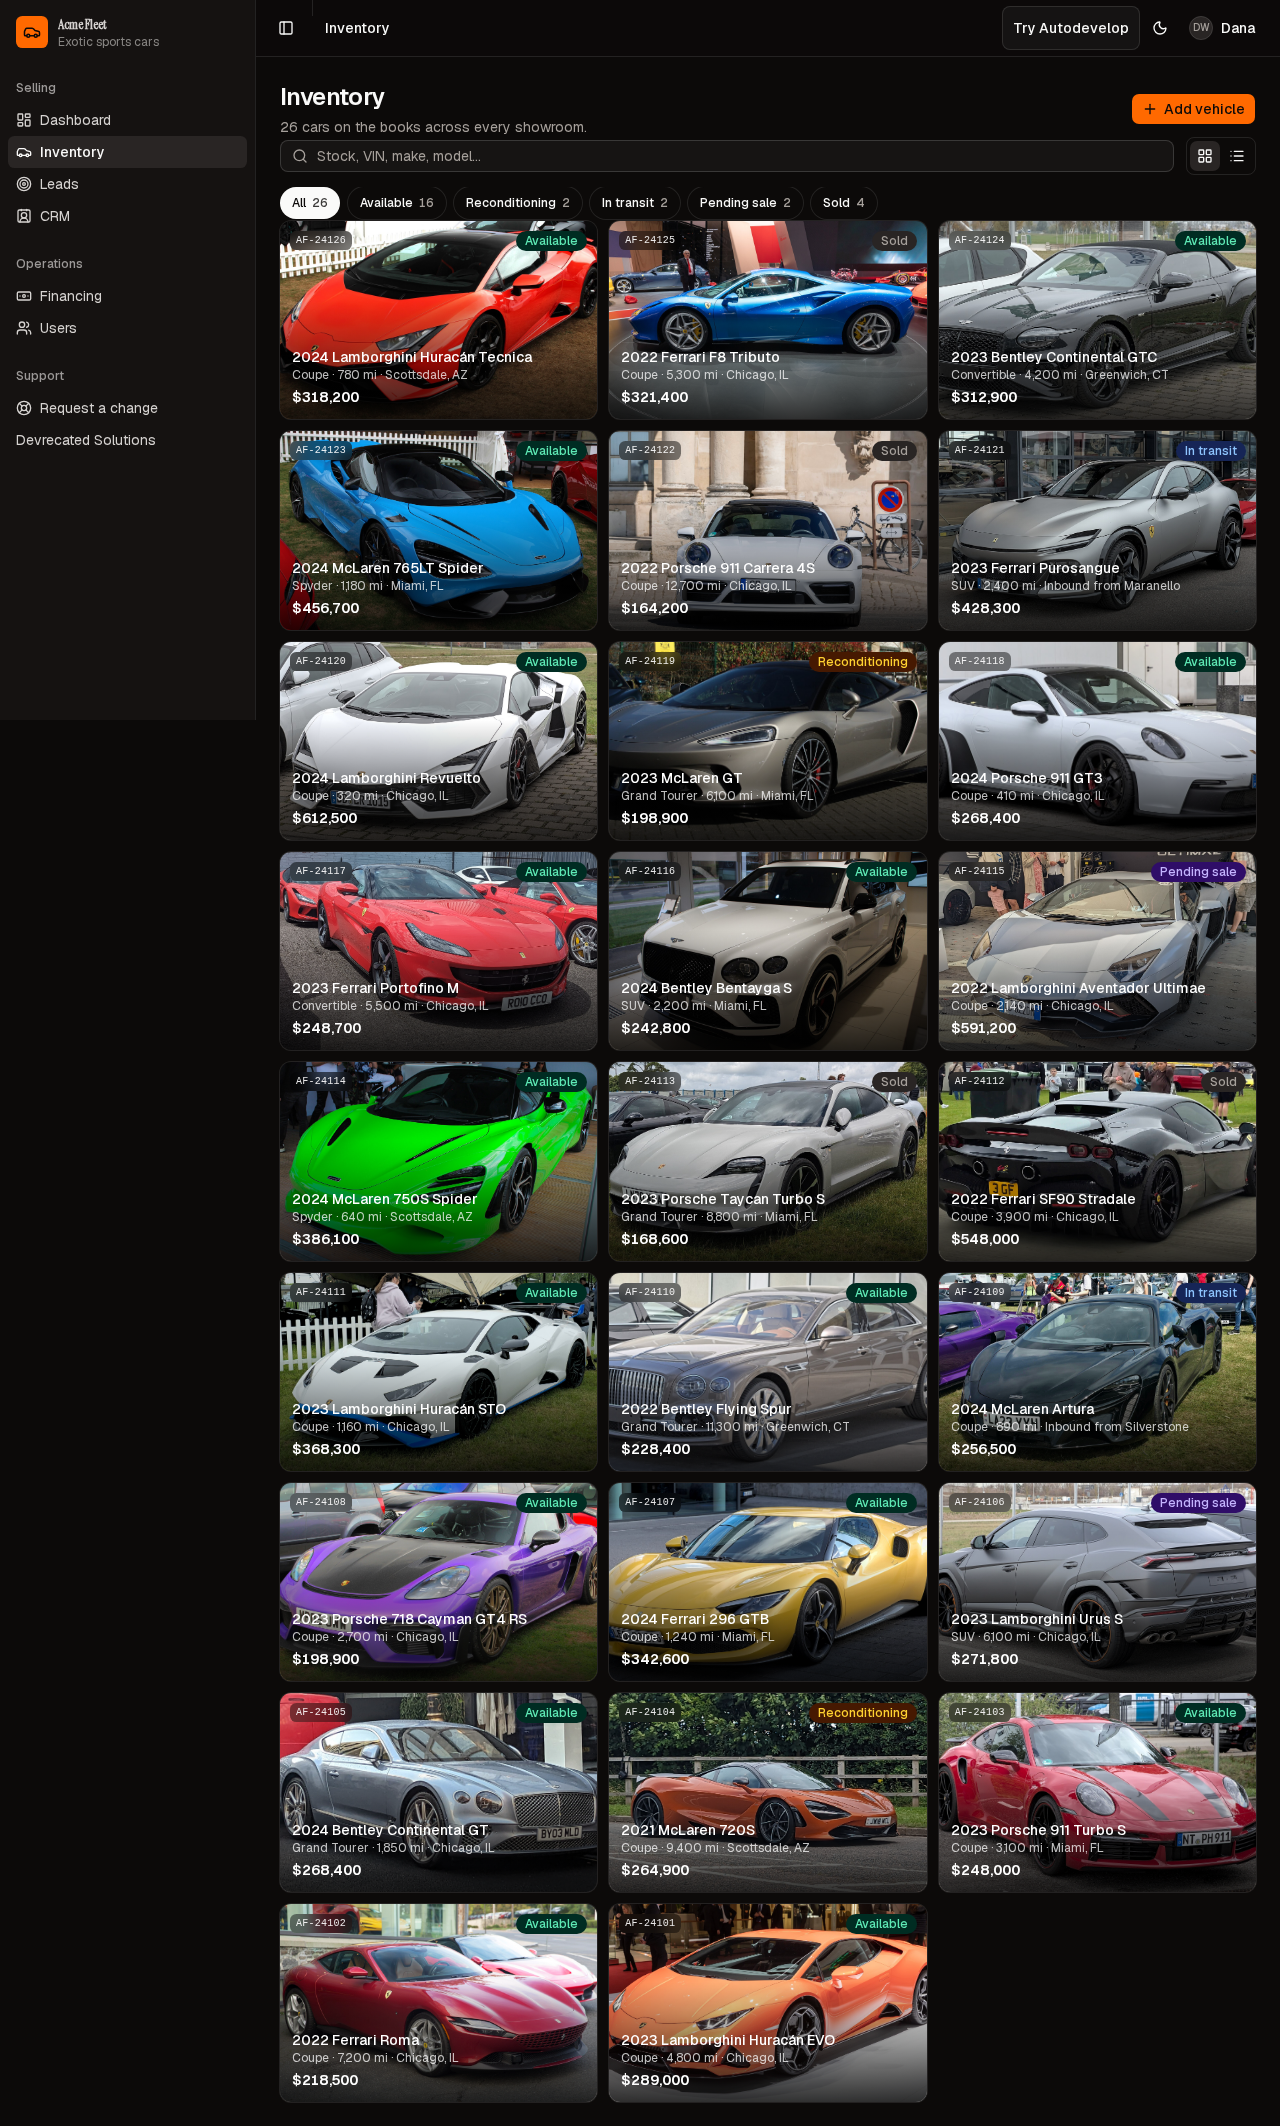Switch to list view layout
This screenshot has width=1280, height=2126.
tap(1237, 156)
